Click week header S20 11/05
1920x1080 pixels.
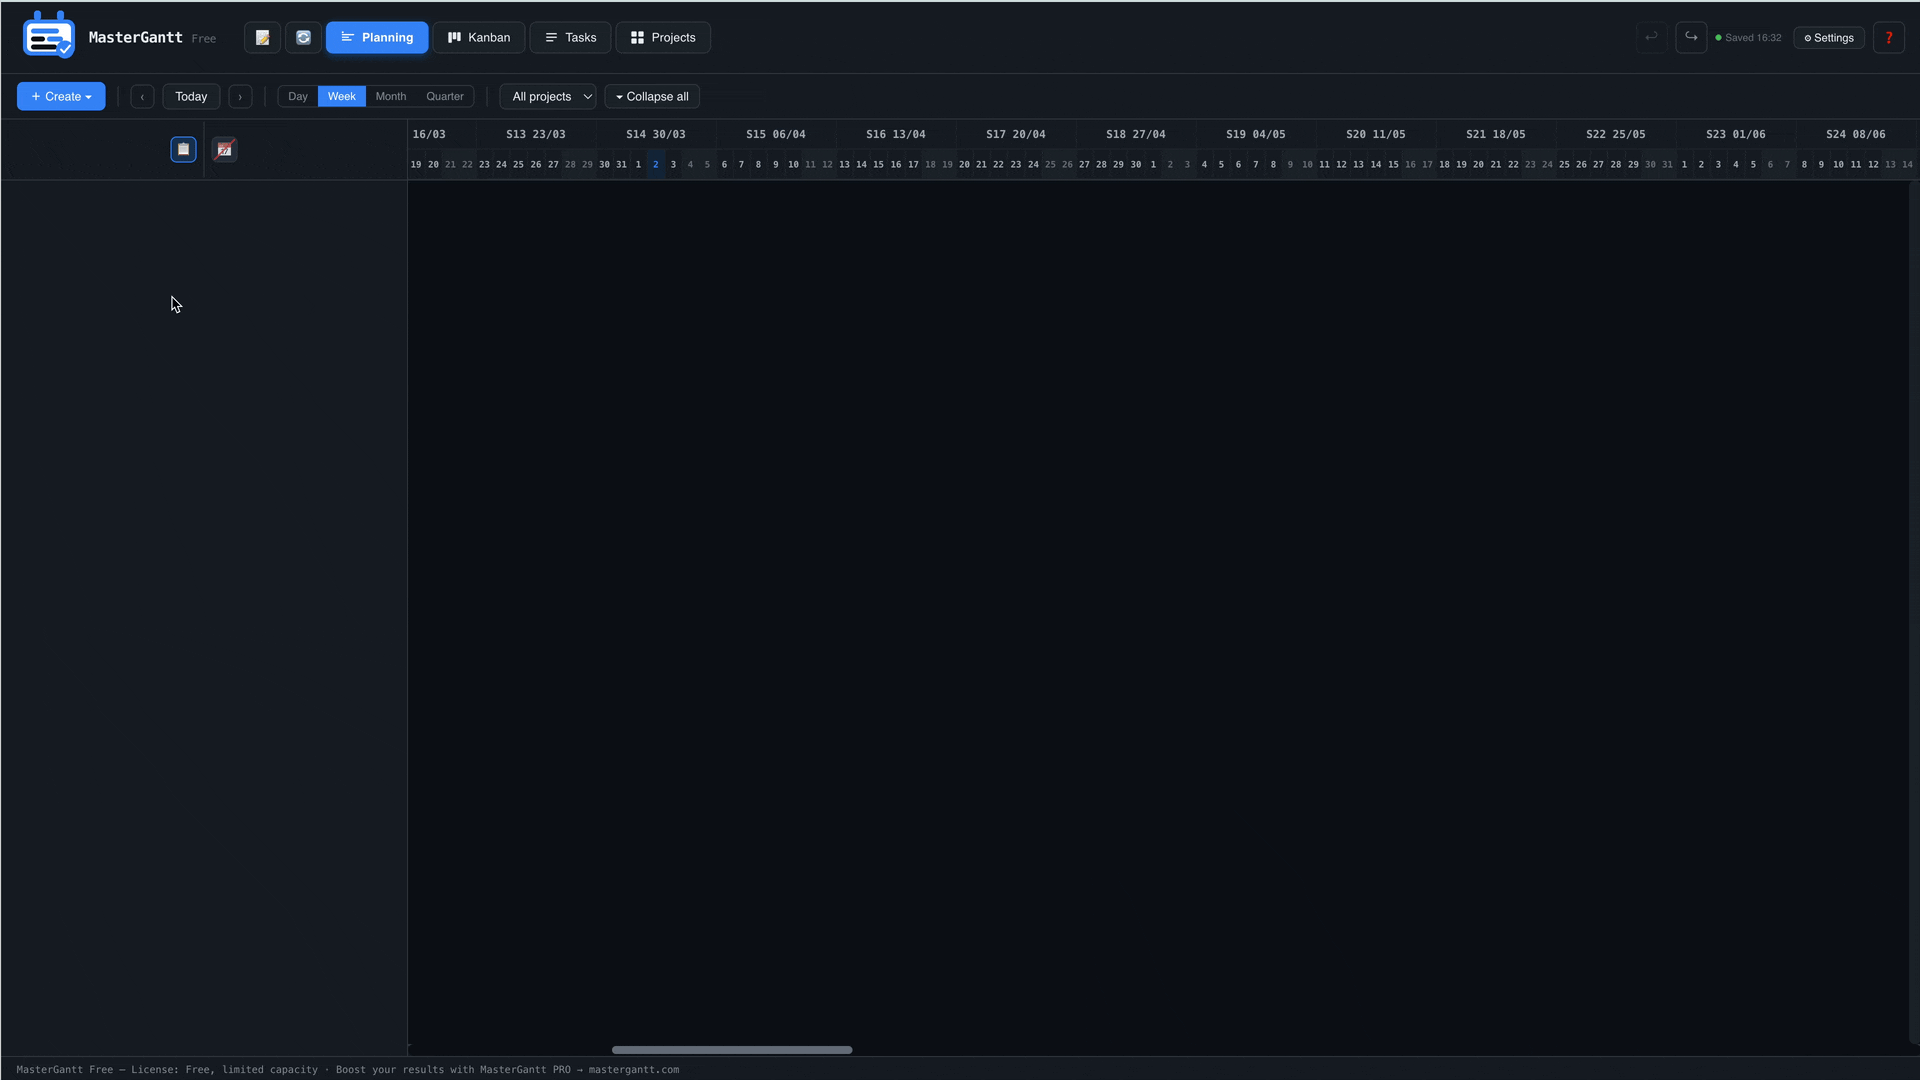(x=1376, y=134)
